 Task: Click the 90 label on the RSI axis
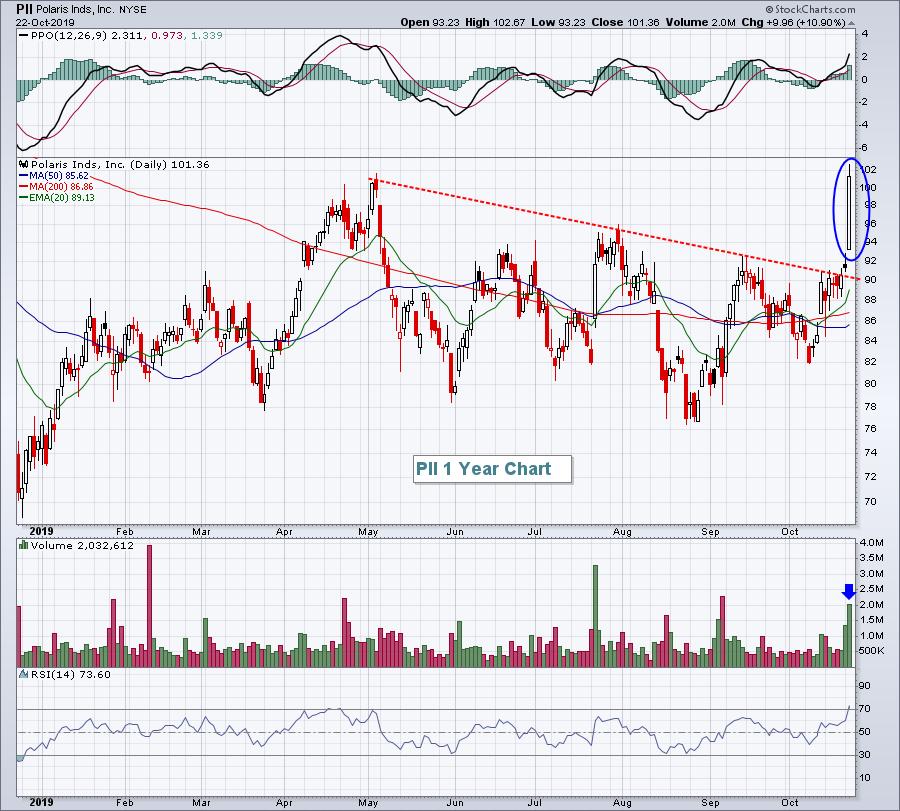[864, 686]
